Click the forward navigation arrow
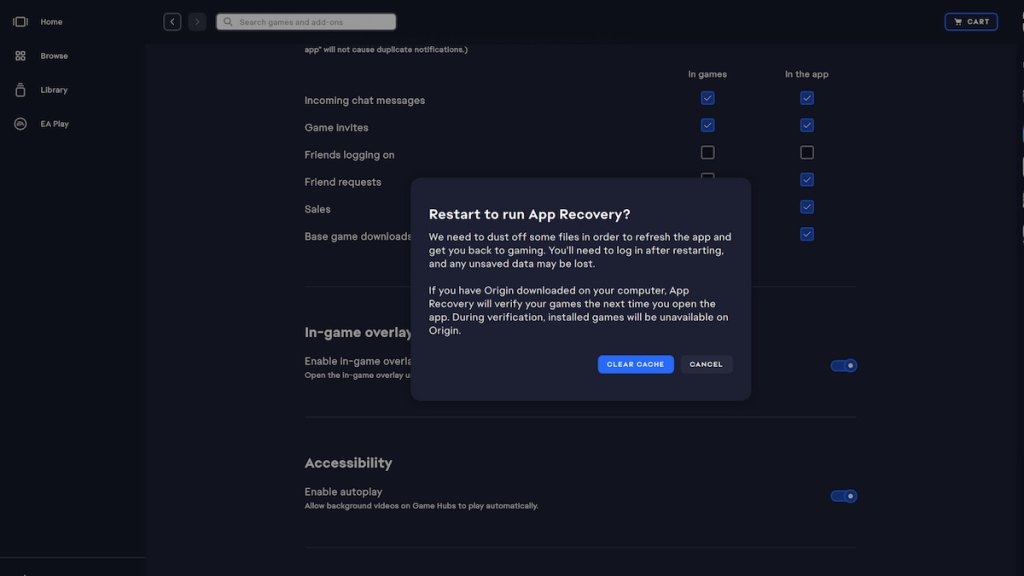Image resolution: width=1024 pixels, height=576 pixels. (x=197, y=20)
